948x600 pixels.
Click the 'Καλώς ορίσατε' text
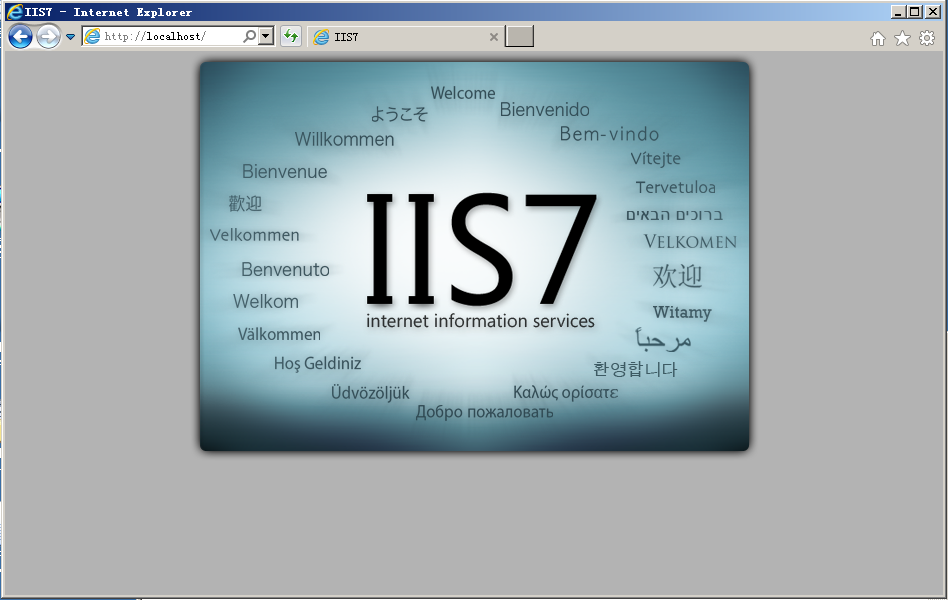565,393
